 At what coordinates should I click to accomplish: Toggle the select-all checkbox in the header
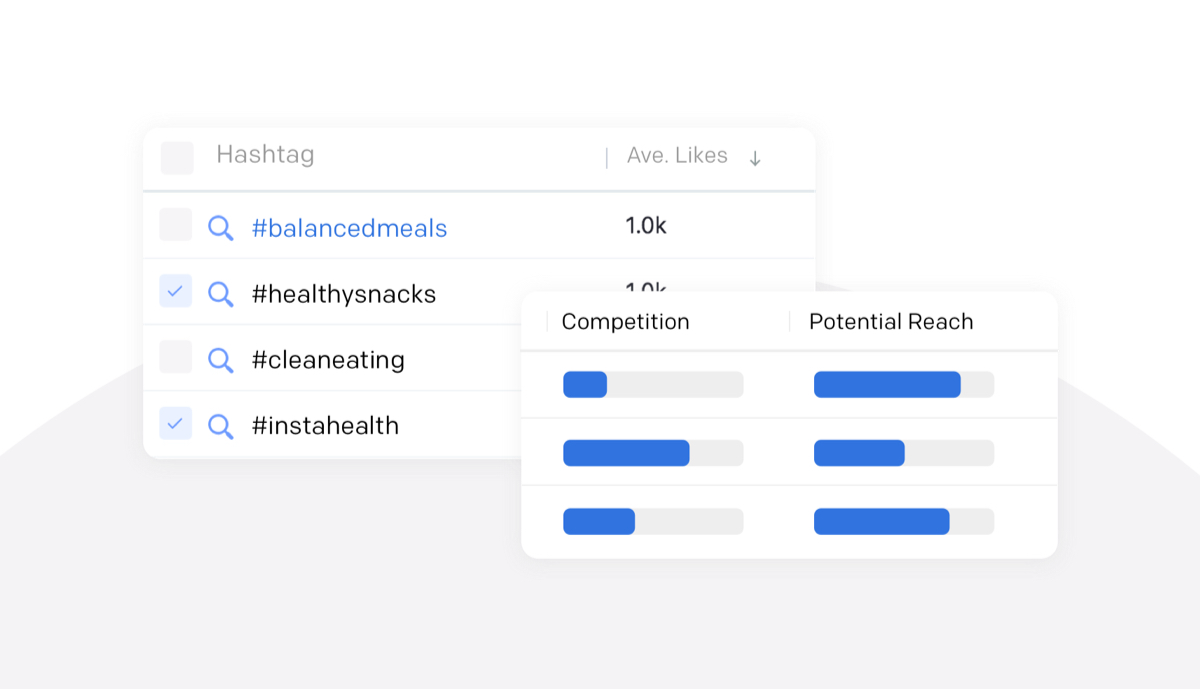point(177,157)
